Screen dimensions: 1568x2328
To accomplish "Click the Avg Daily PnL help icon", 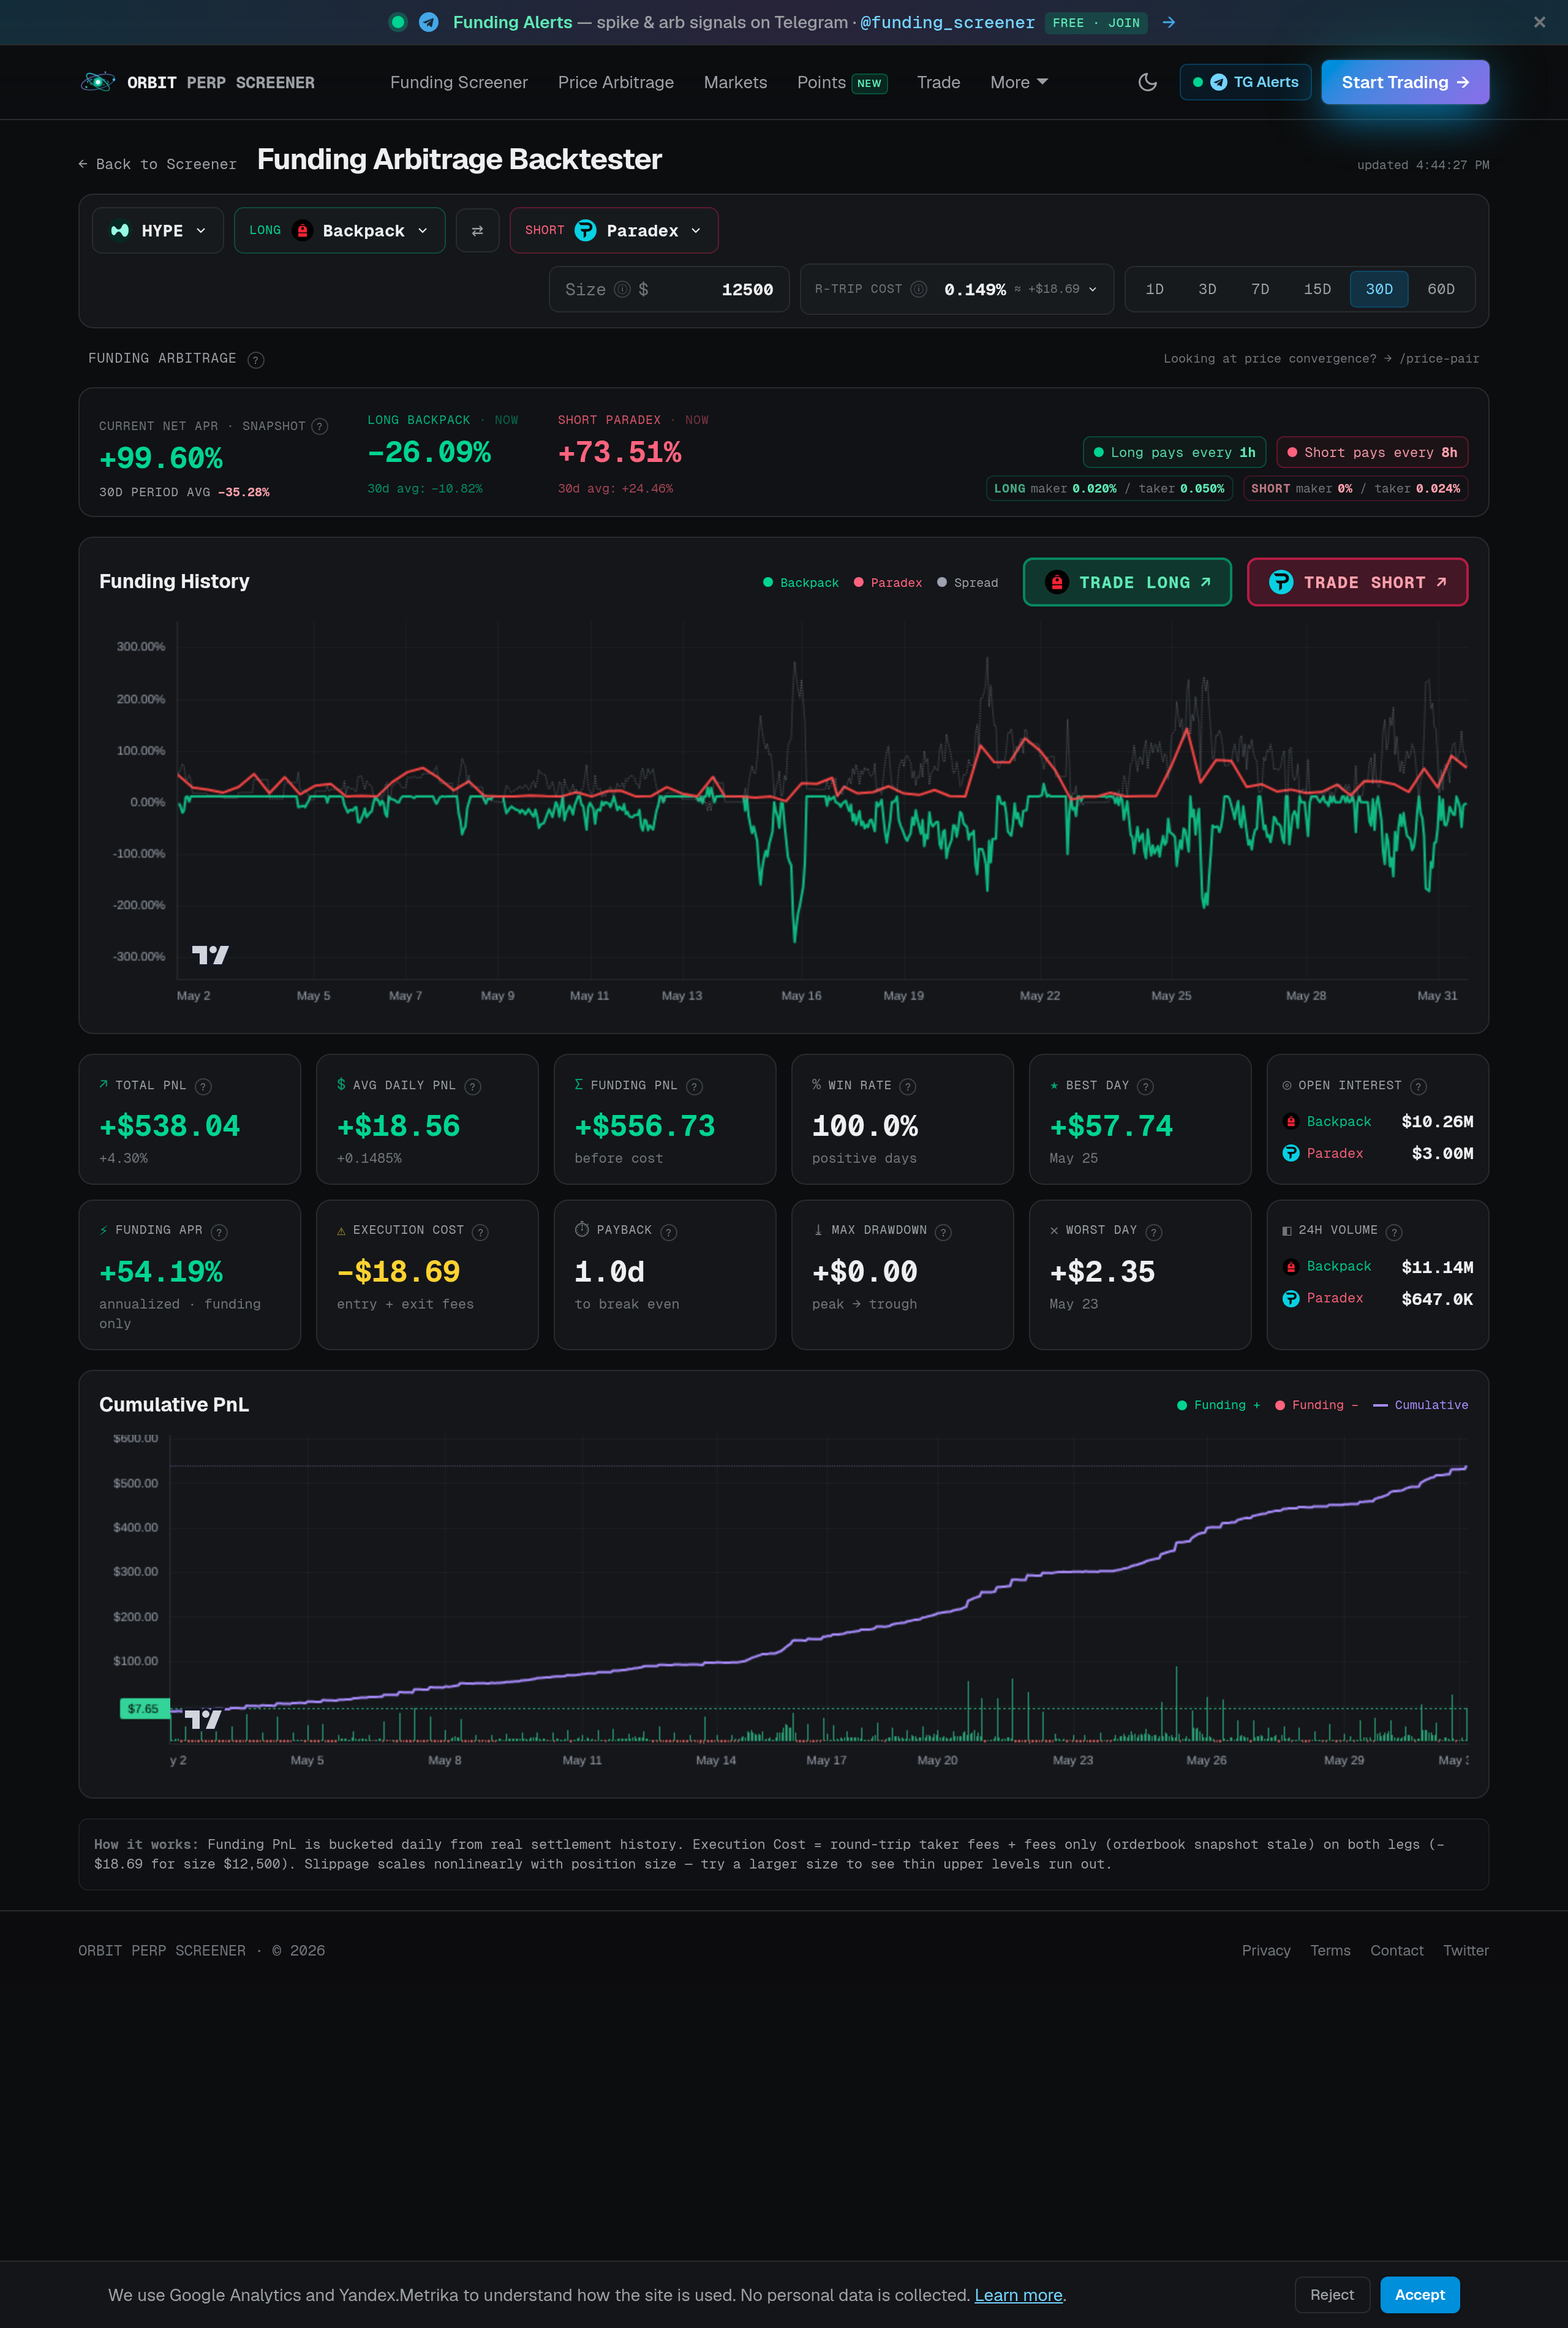I will pos(473,1086).
